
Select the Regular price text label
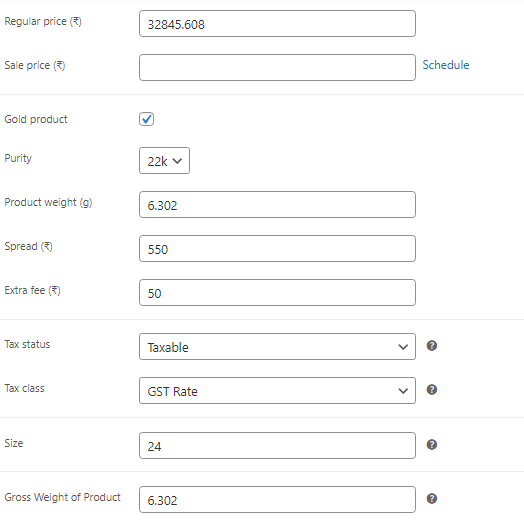(x=43, y=21)
